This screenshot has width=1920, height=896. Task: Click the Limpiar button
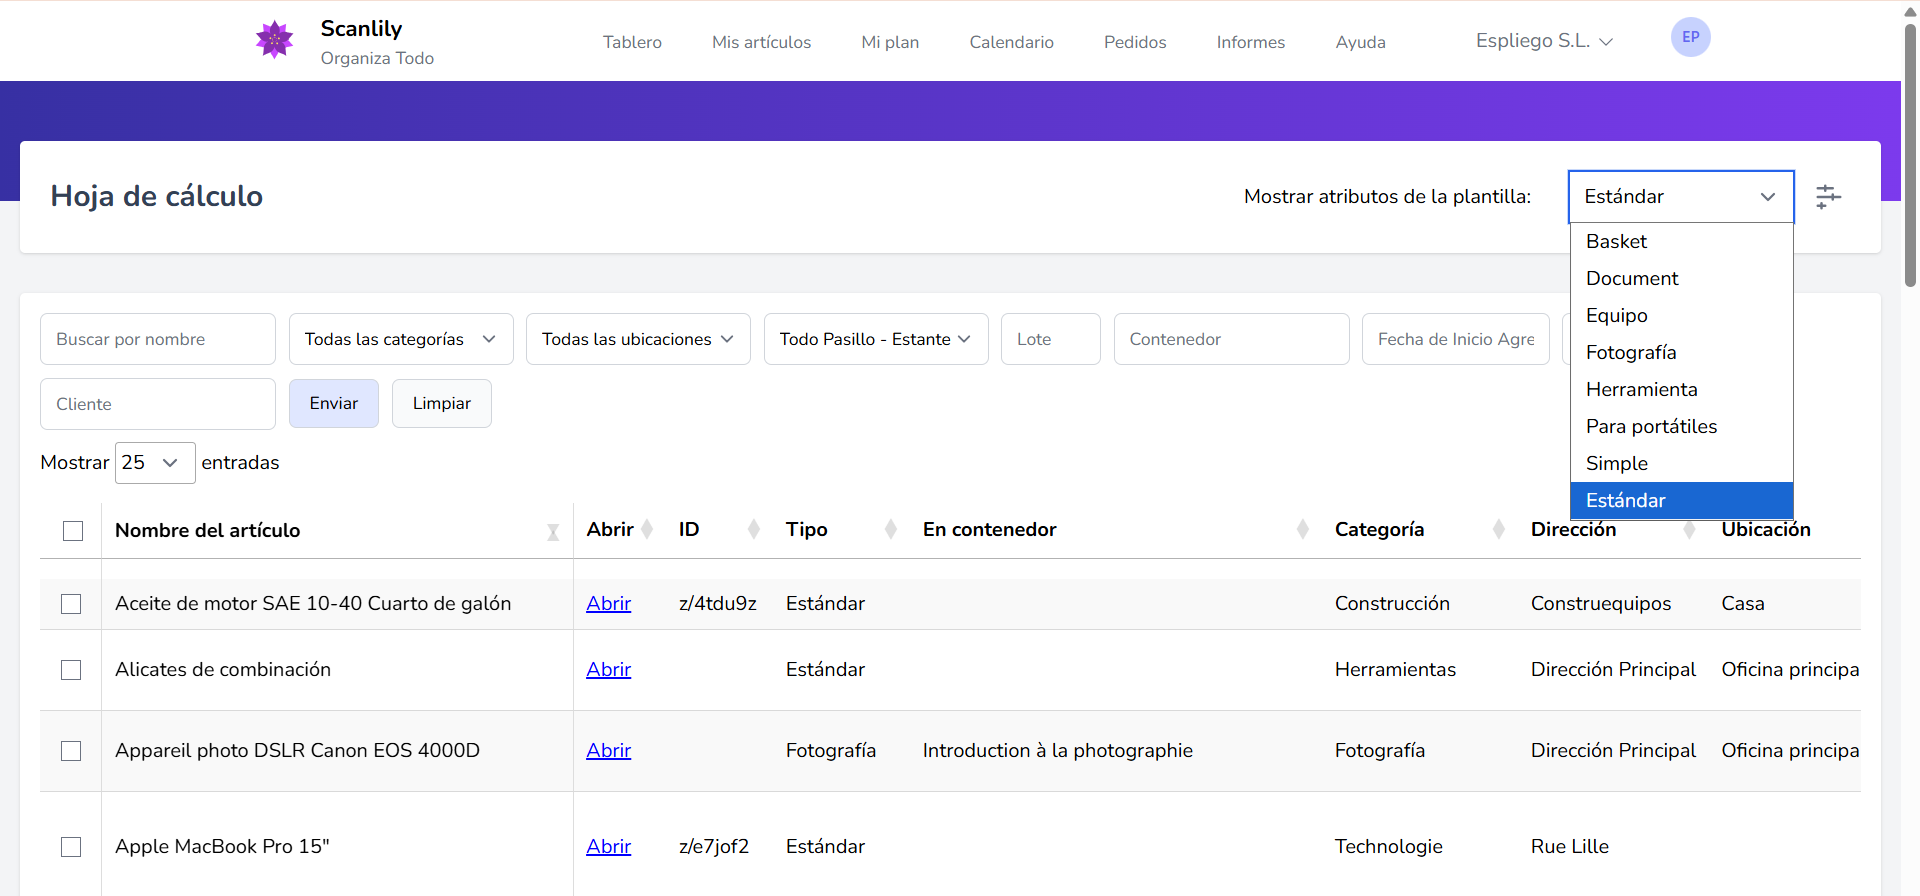[442, 403]
